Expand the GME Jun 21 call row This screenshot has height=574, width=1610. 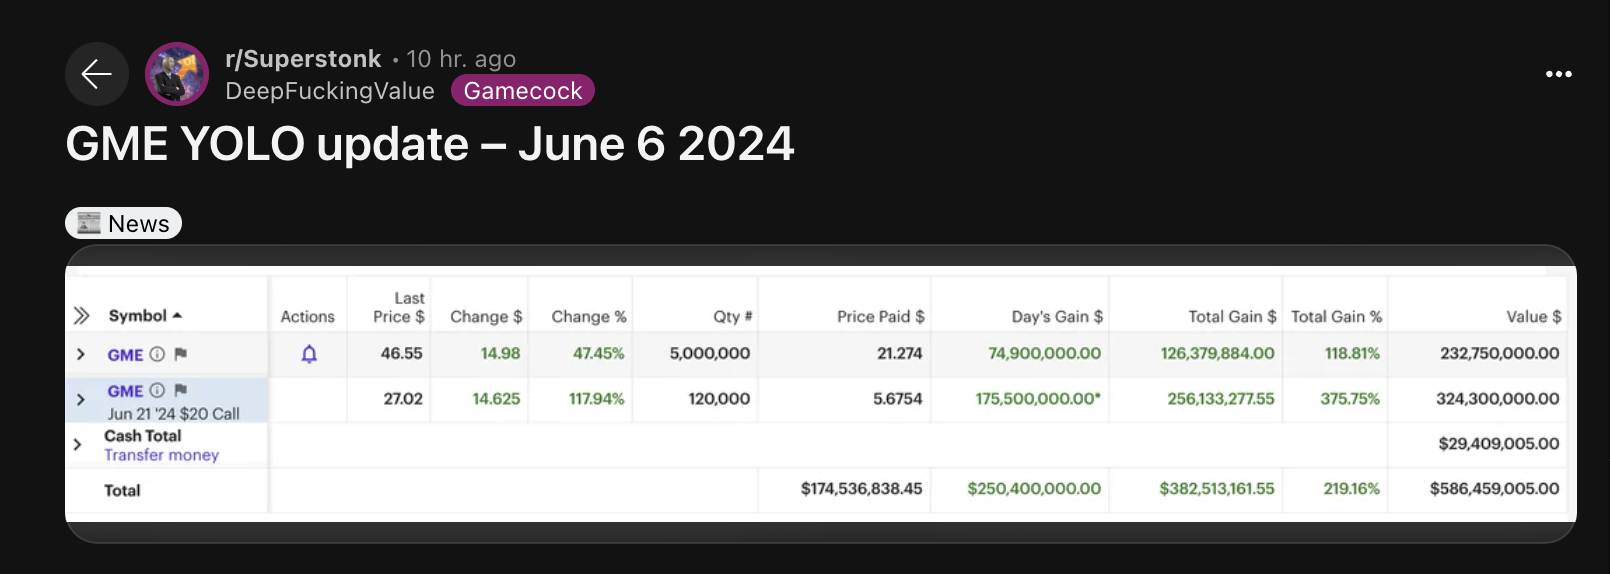point(81,399)
